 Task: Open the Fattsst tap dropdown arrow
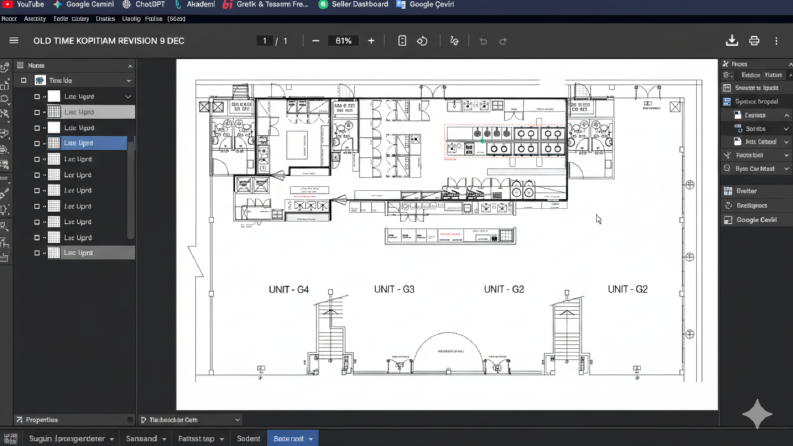222,439
